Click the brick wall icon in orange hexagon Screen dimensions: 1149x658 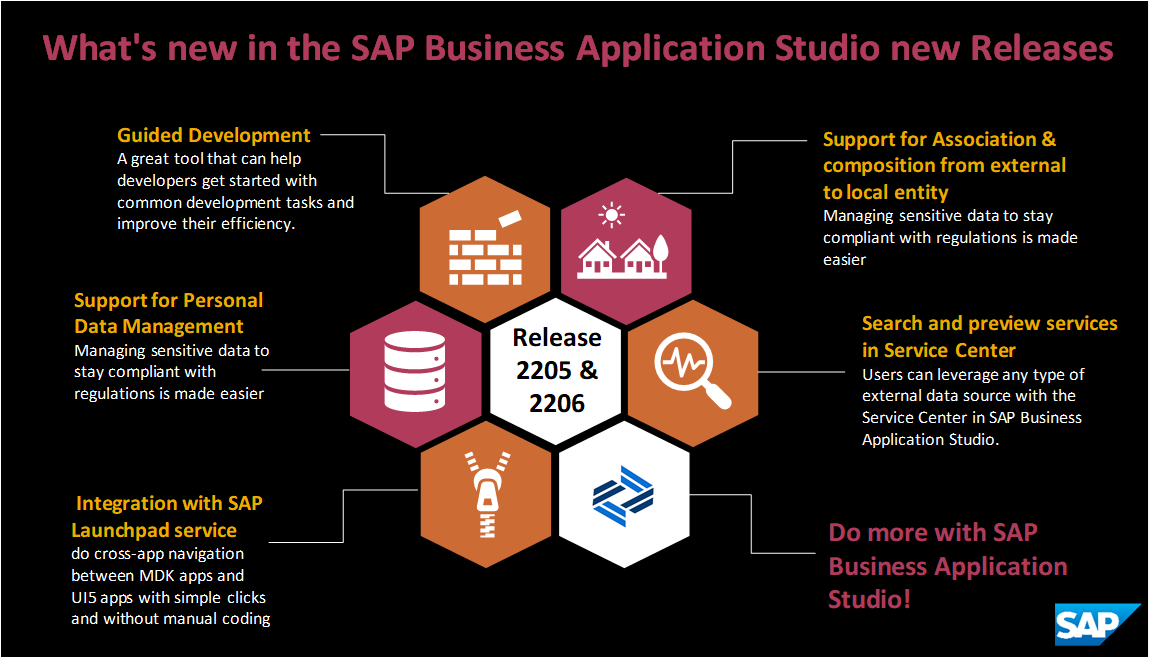click(x=485, y=248)
